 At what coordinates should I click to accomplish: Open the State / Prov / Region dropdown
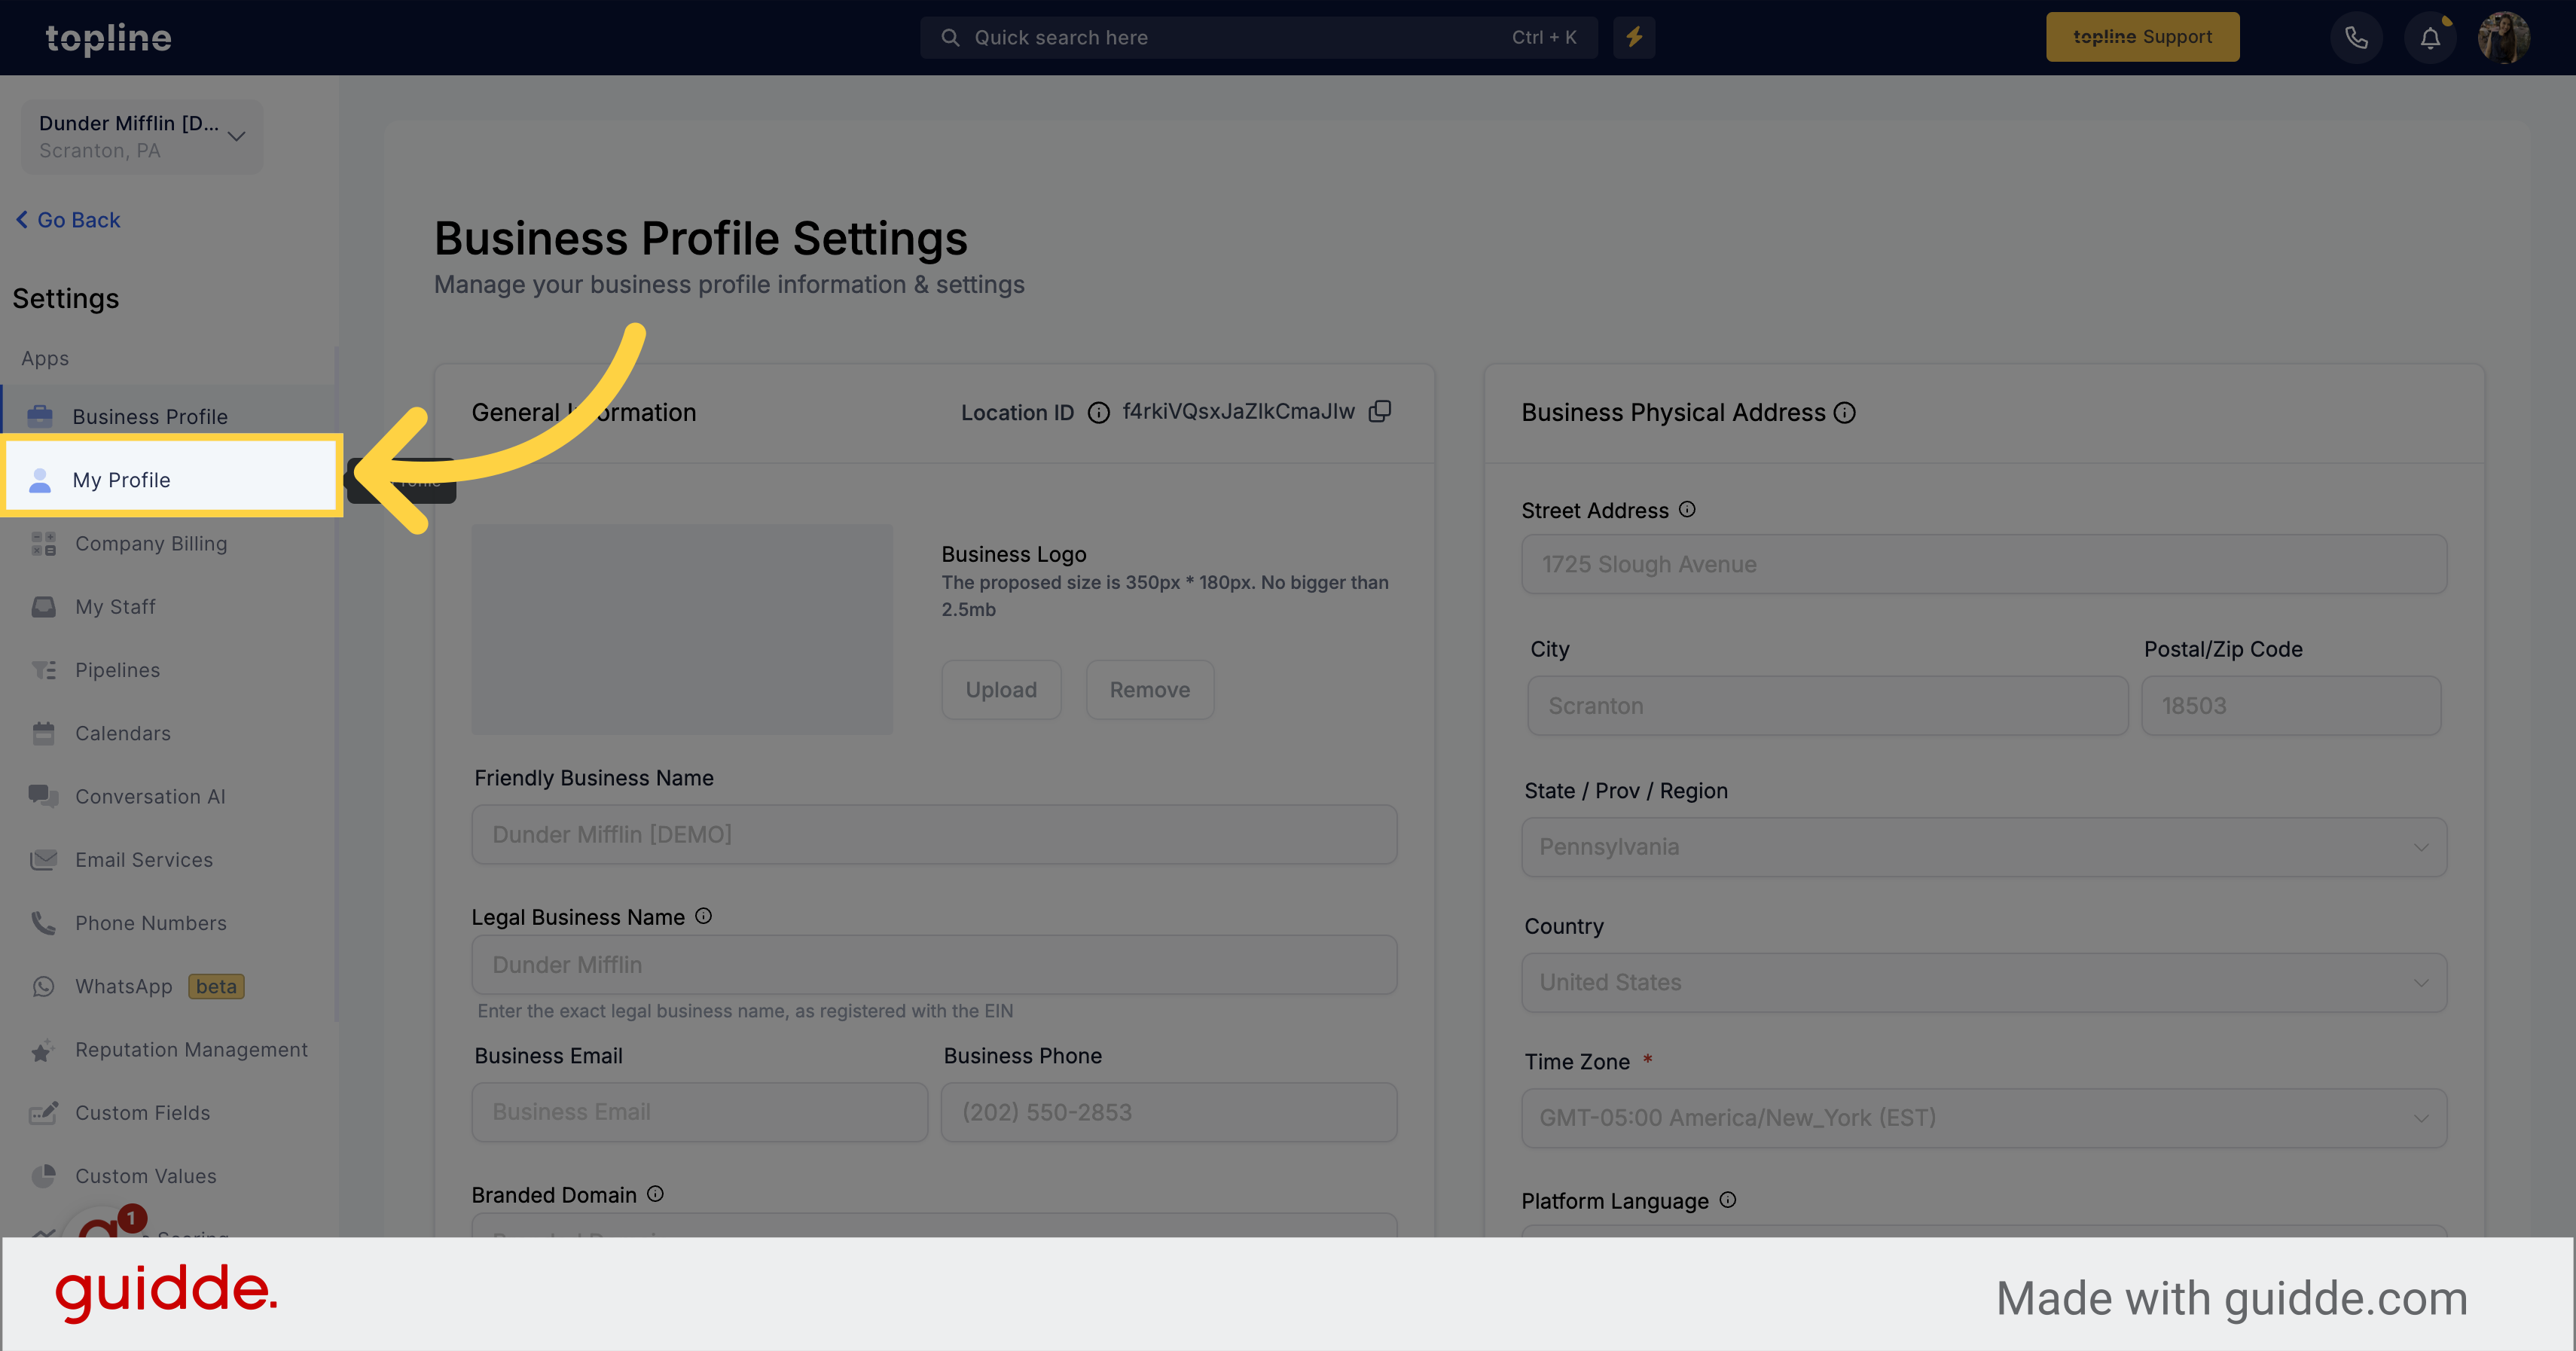pos(1984,847)
